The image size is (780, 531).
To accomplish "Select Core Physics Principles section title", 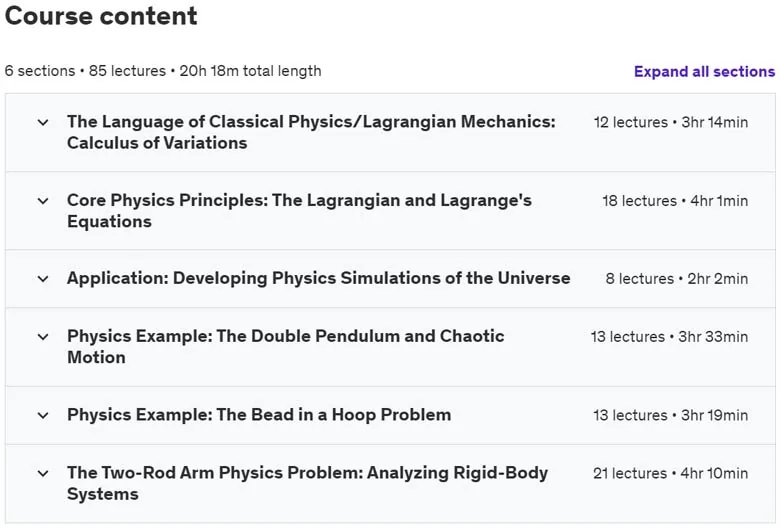I will tap(299, 211).
